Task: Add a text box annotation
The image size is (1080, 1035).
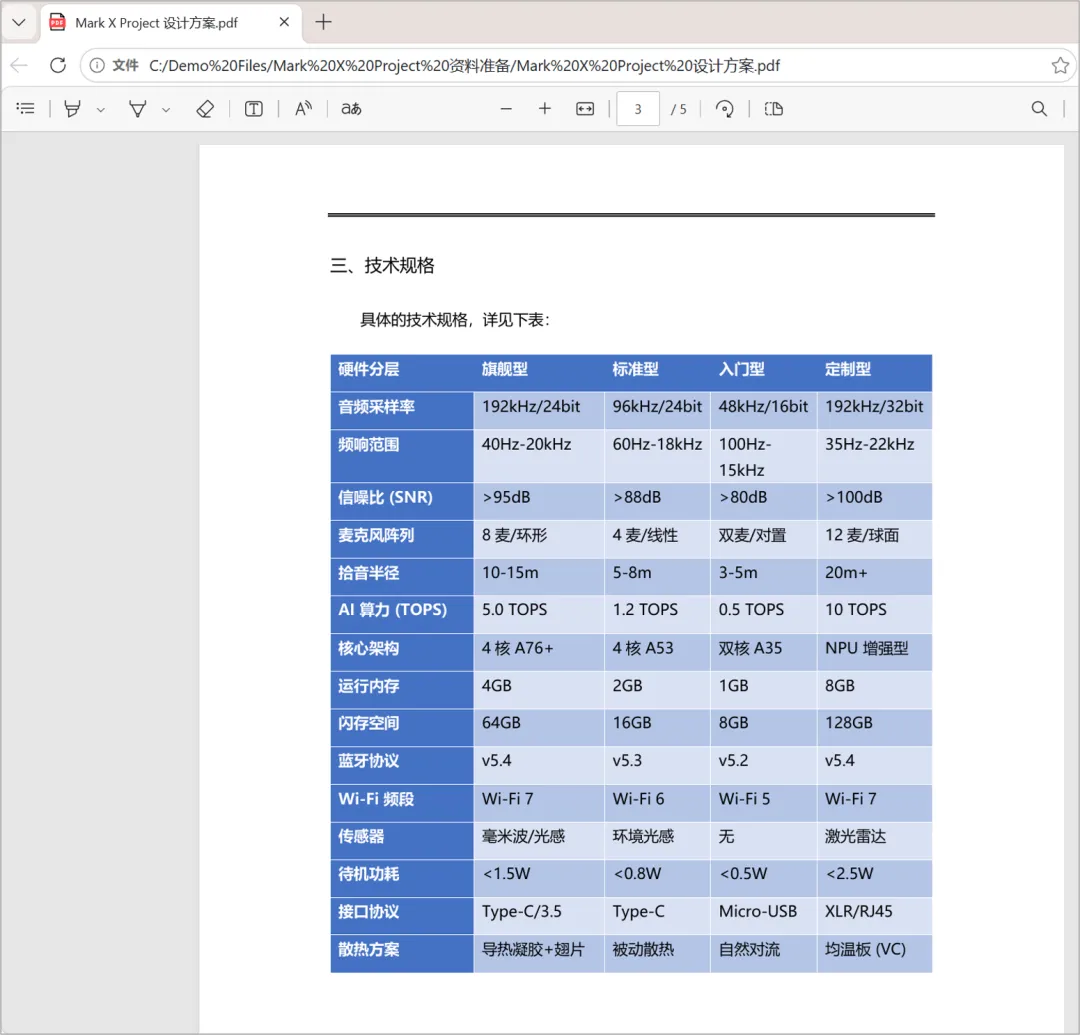Action: (x=253, y=109)
